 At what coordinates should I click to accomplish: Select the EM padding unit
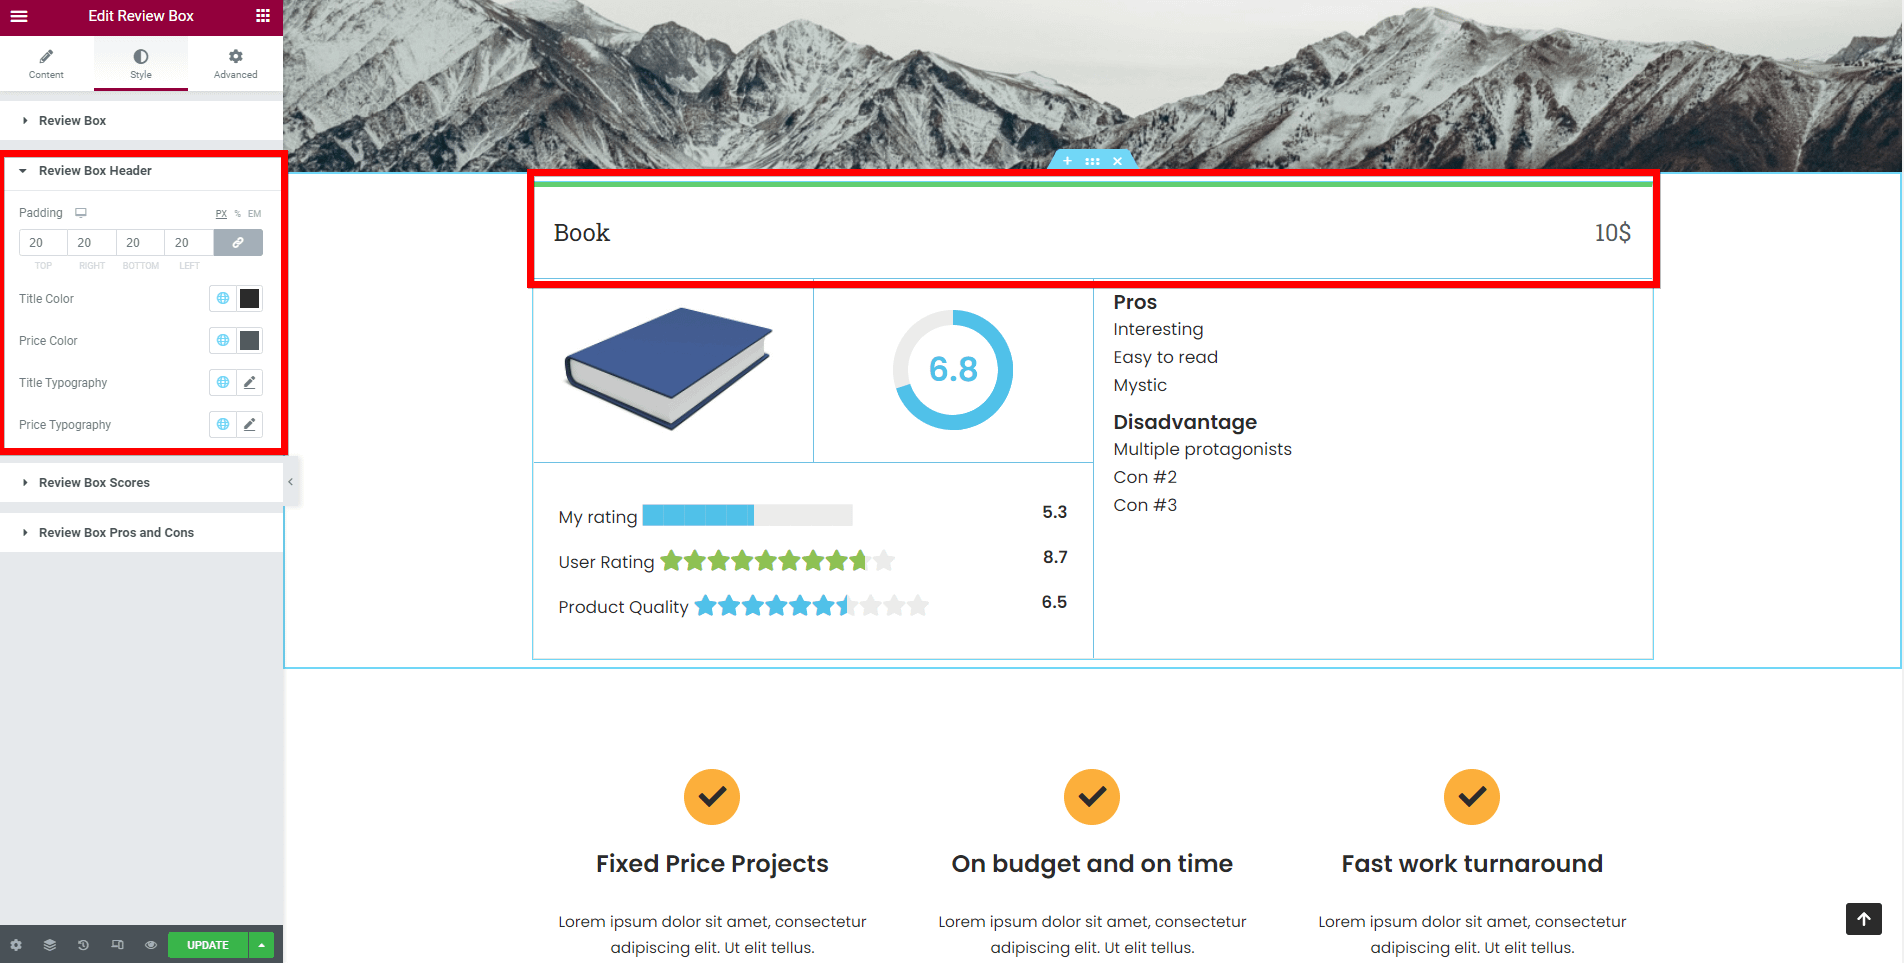pos(254,214)
